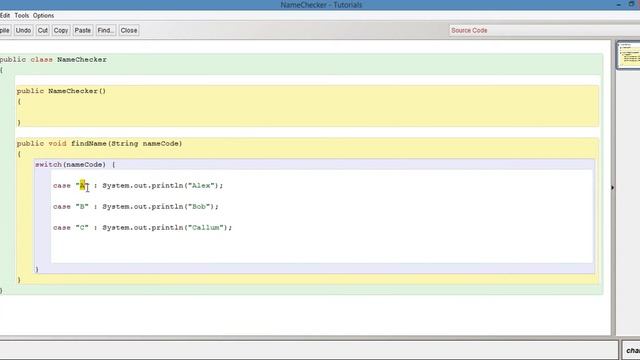Minimize the NameChecker window
The image size is (640, 360).
(619, 4)
